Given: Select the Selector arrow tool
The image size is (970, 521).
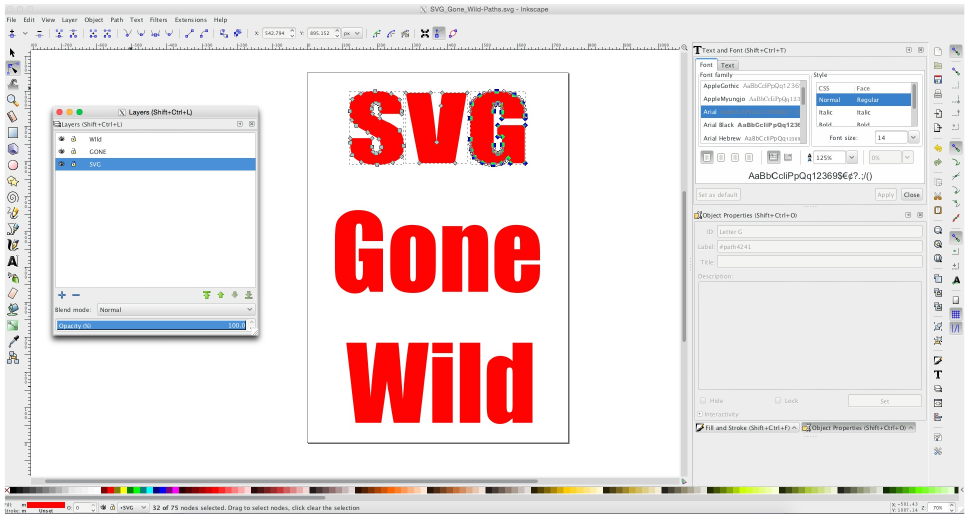Looking at the screenshot, I should pos(12,53).
